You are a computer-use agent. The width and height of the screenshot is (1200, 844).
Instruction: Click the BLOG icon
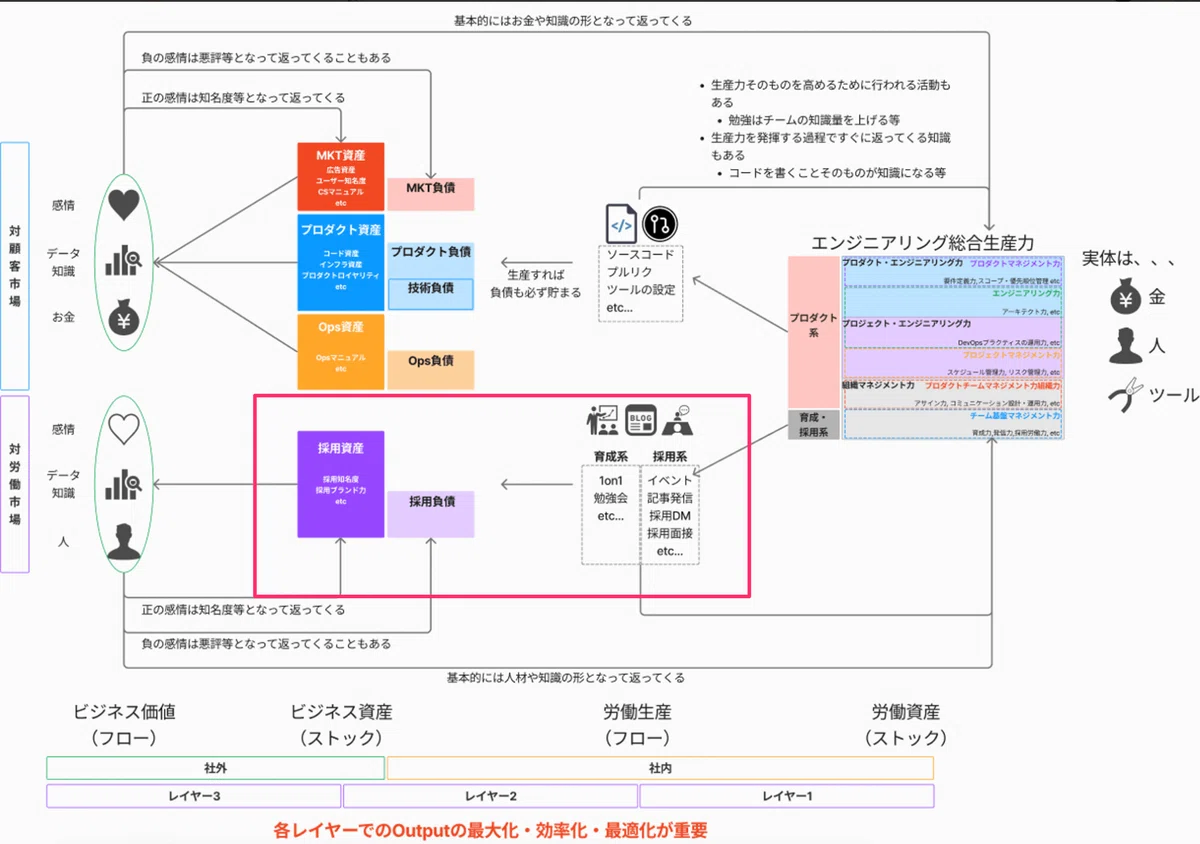pyautogui.click(x=640, y=421)
